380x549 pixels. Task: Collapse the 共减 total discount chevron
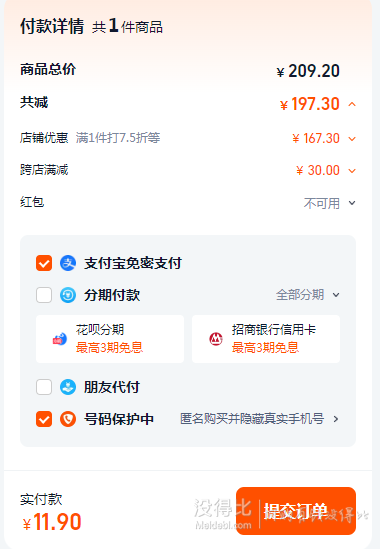[x=352, y=104]
